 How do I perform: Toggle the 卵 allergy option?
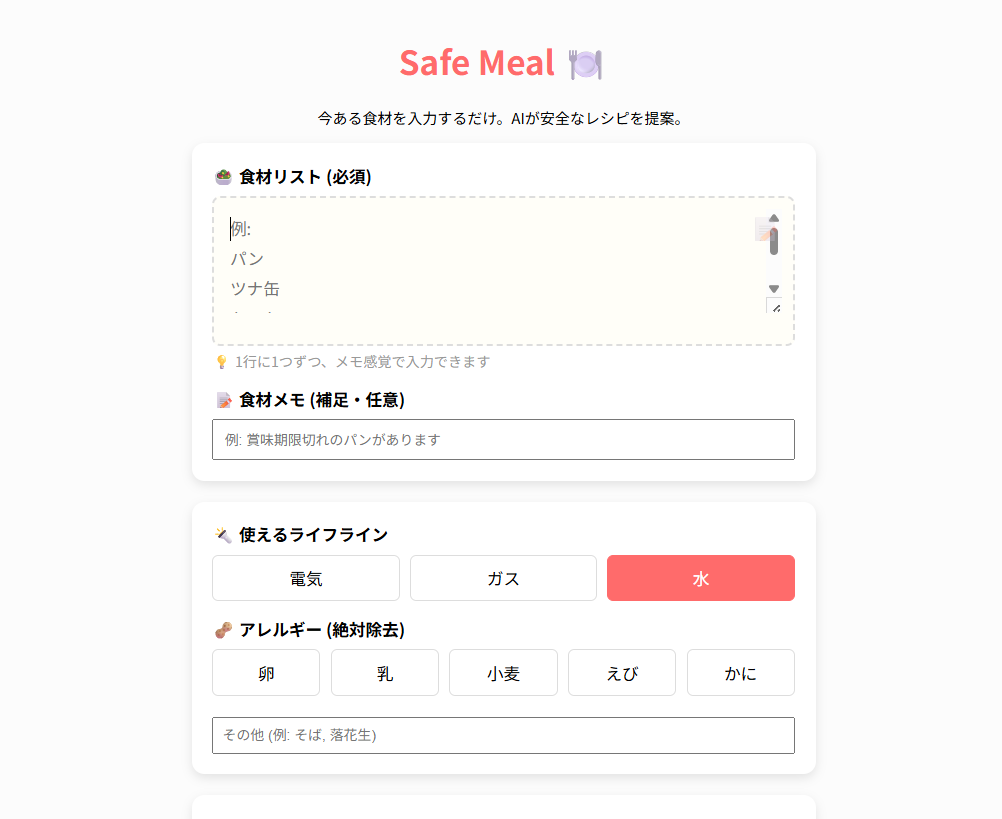(266, 673)
